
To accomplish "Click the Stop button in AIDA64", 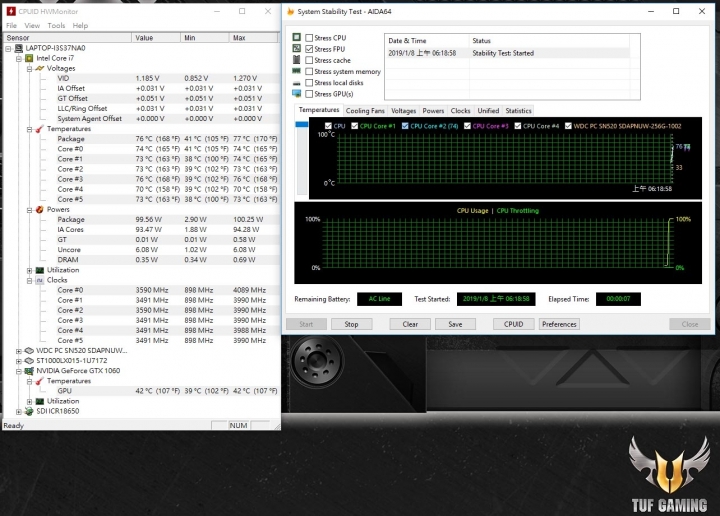I will pos(351,324).
